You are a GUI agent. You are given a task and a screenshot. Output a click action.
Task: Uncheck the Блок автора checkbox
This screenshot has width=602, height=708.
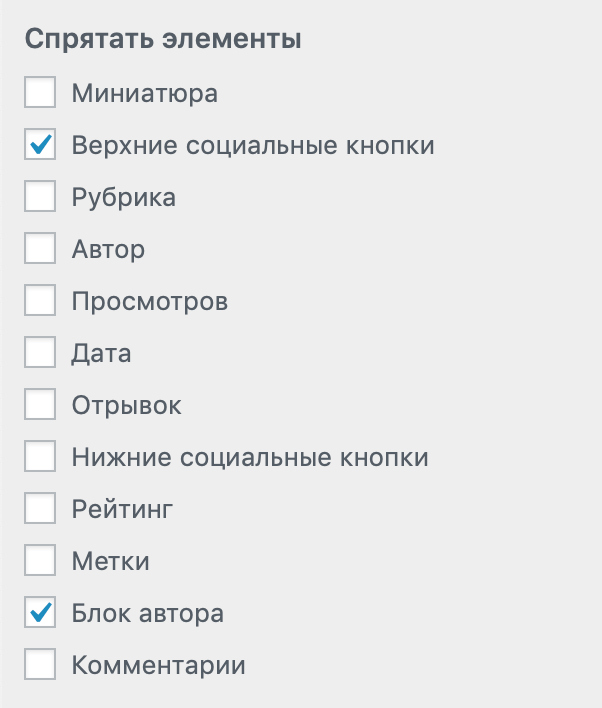40,613
